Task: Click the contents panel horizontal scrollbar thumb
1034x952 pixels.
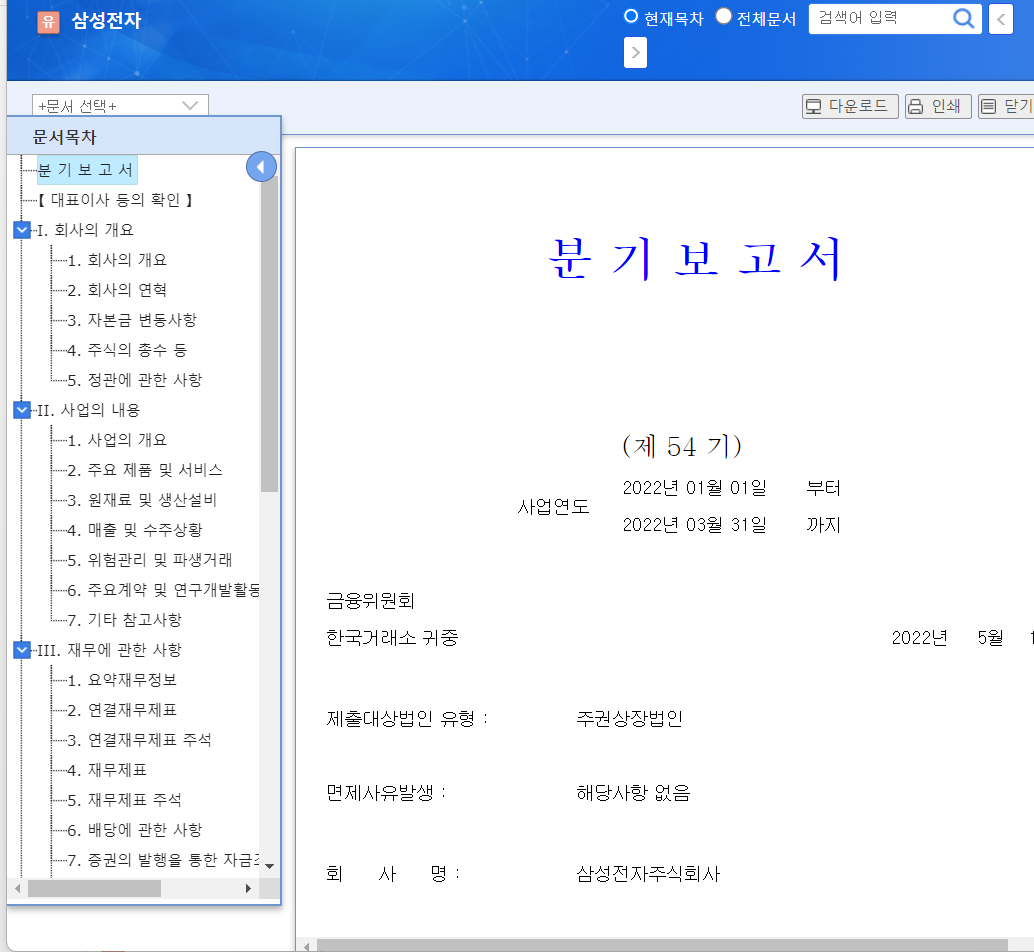Action: click(94, 889)
